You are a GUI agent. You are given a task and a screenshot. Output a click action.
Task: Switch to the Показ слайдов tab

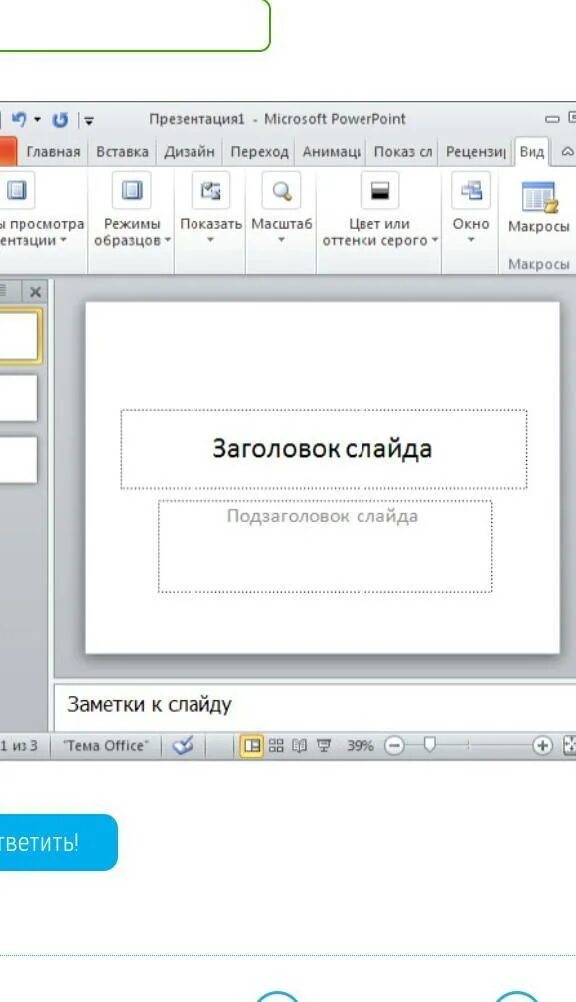coord(403,152)
